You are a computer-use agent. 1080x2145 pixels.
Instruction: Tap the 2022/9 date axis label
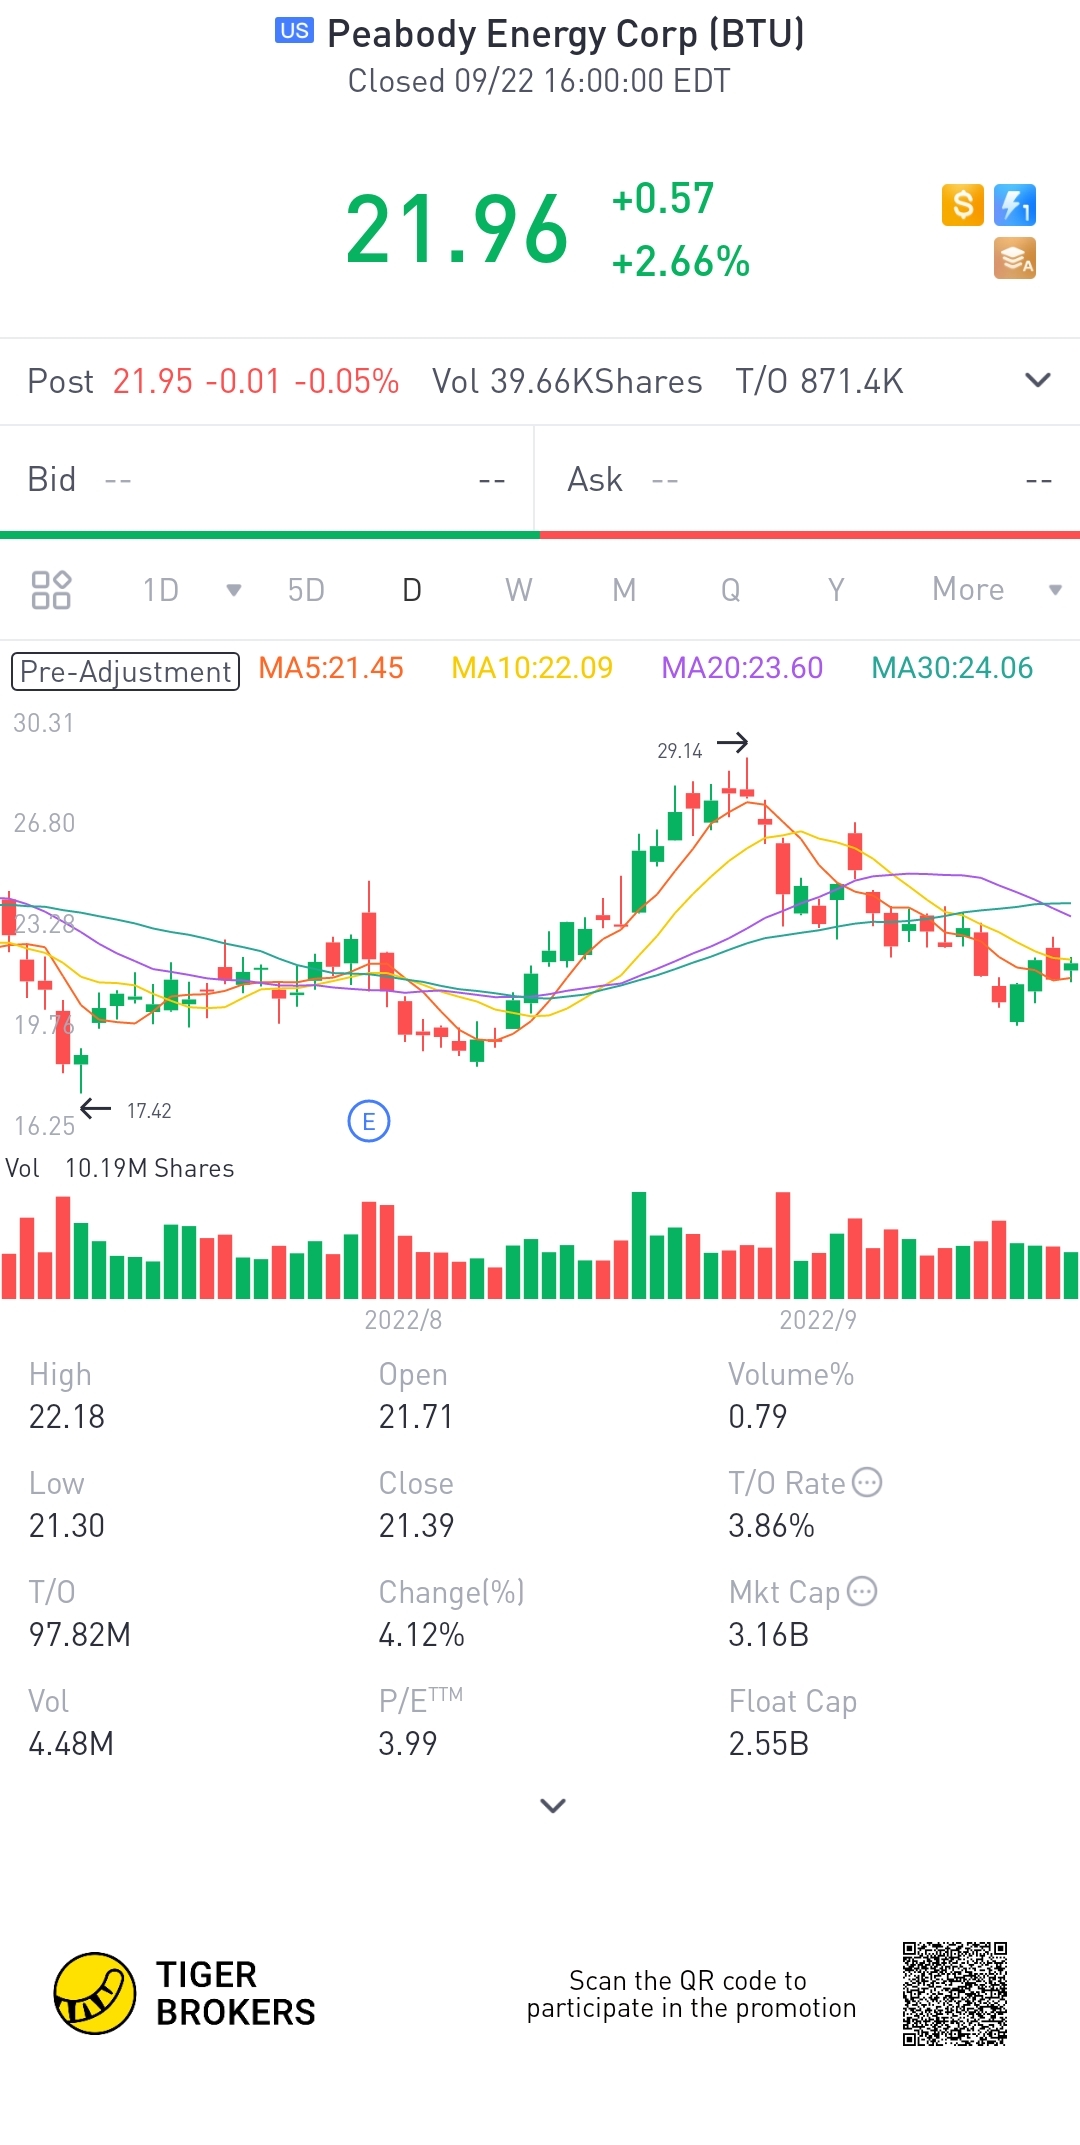click(x=818, y=1320)
